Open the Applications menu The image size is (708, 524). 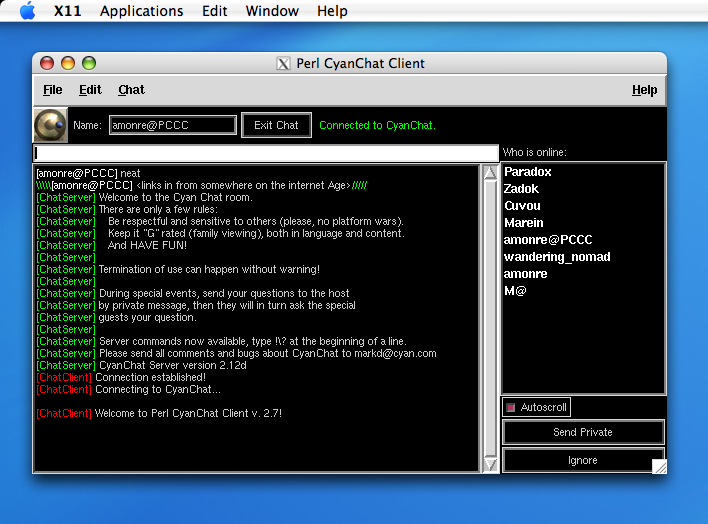point(141,11)
